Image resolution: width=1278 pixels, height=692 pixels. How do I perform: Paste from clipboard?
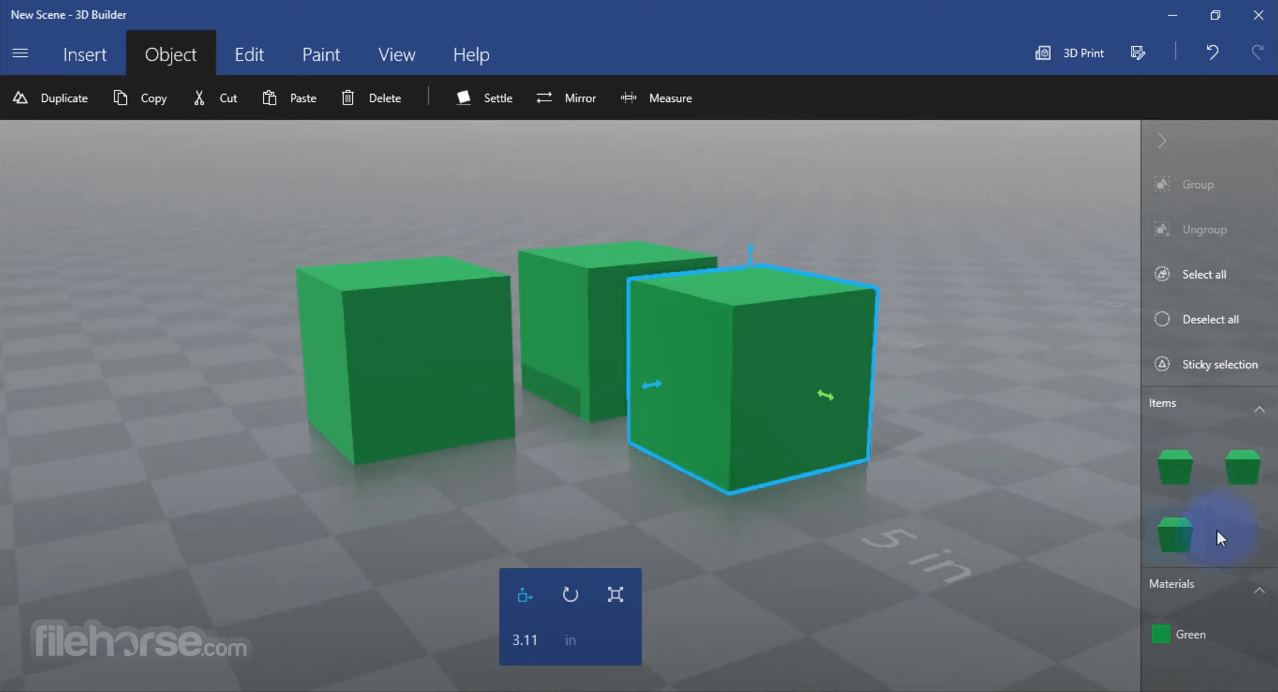click(289, 98)
